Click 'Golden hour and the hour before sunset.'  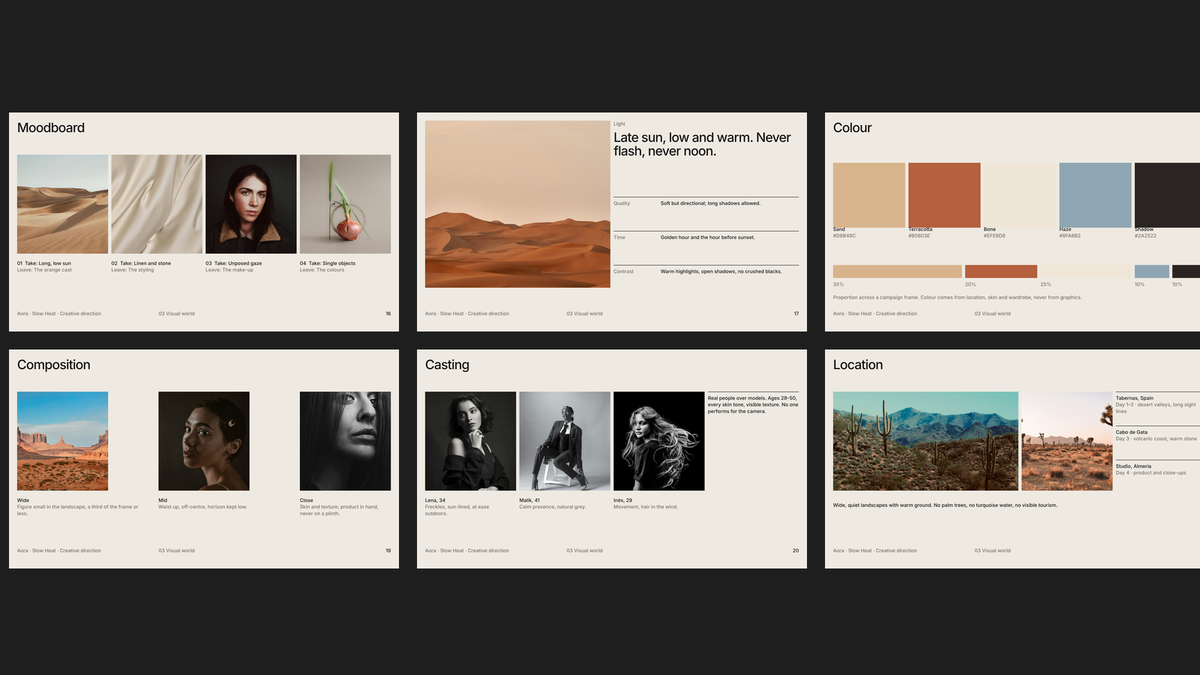[x=707, y=237]
